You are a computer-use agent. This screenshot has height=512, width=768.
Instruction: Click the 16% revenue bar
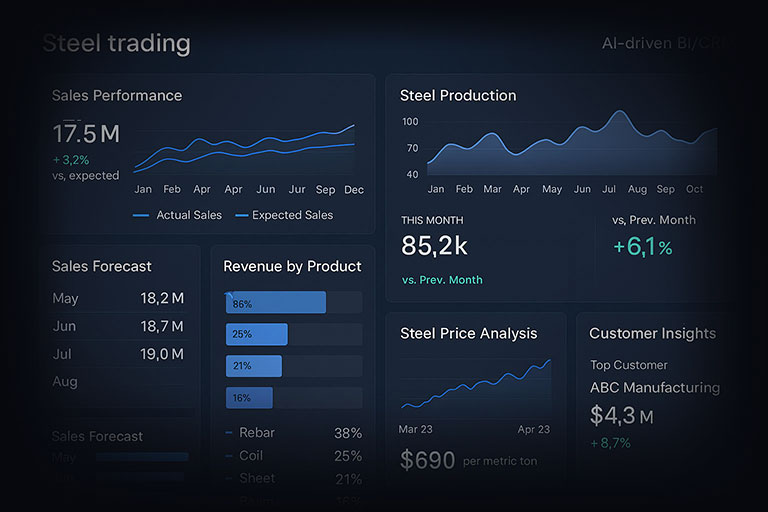click(249, 398)
